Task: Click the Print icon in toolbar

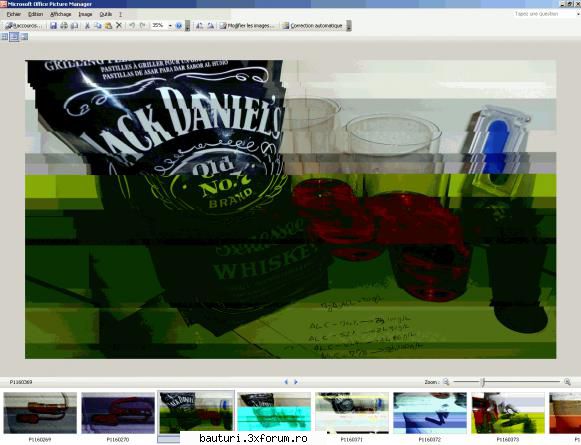Action: [64, 26]
